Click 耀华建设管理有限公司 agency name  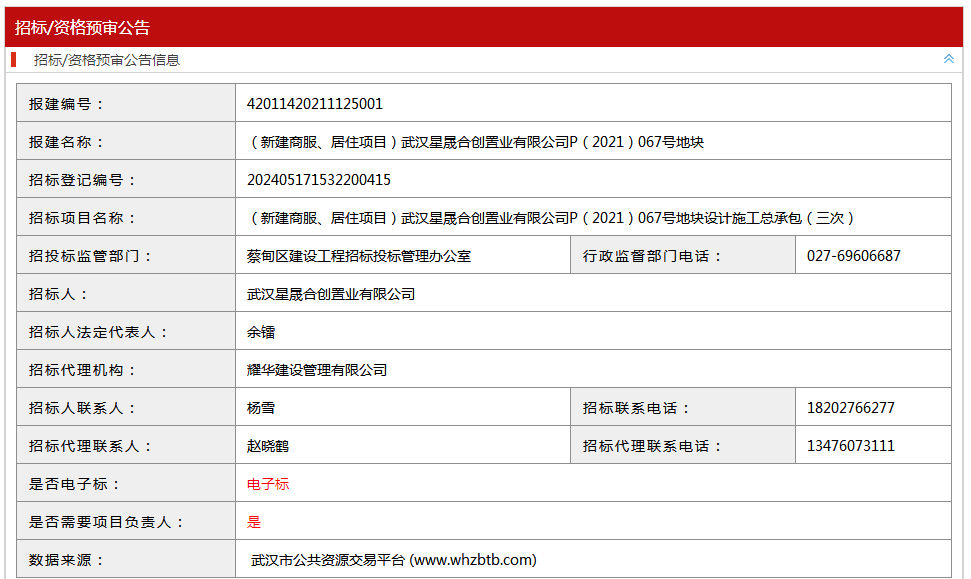point(317,370)
